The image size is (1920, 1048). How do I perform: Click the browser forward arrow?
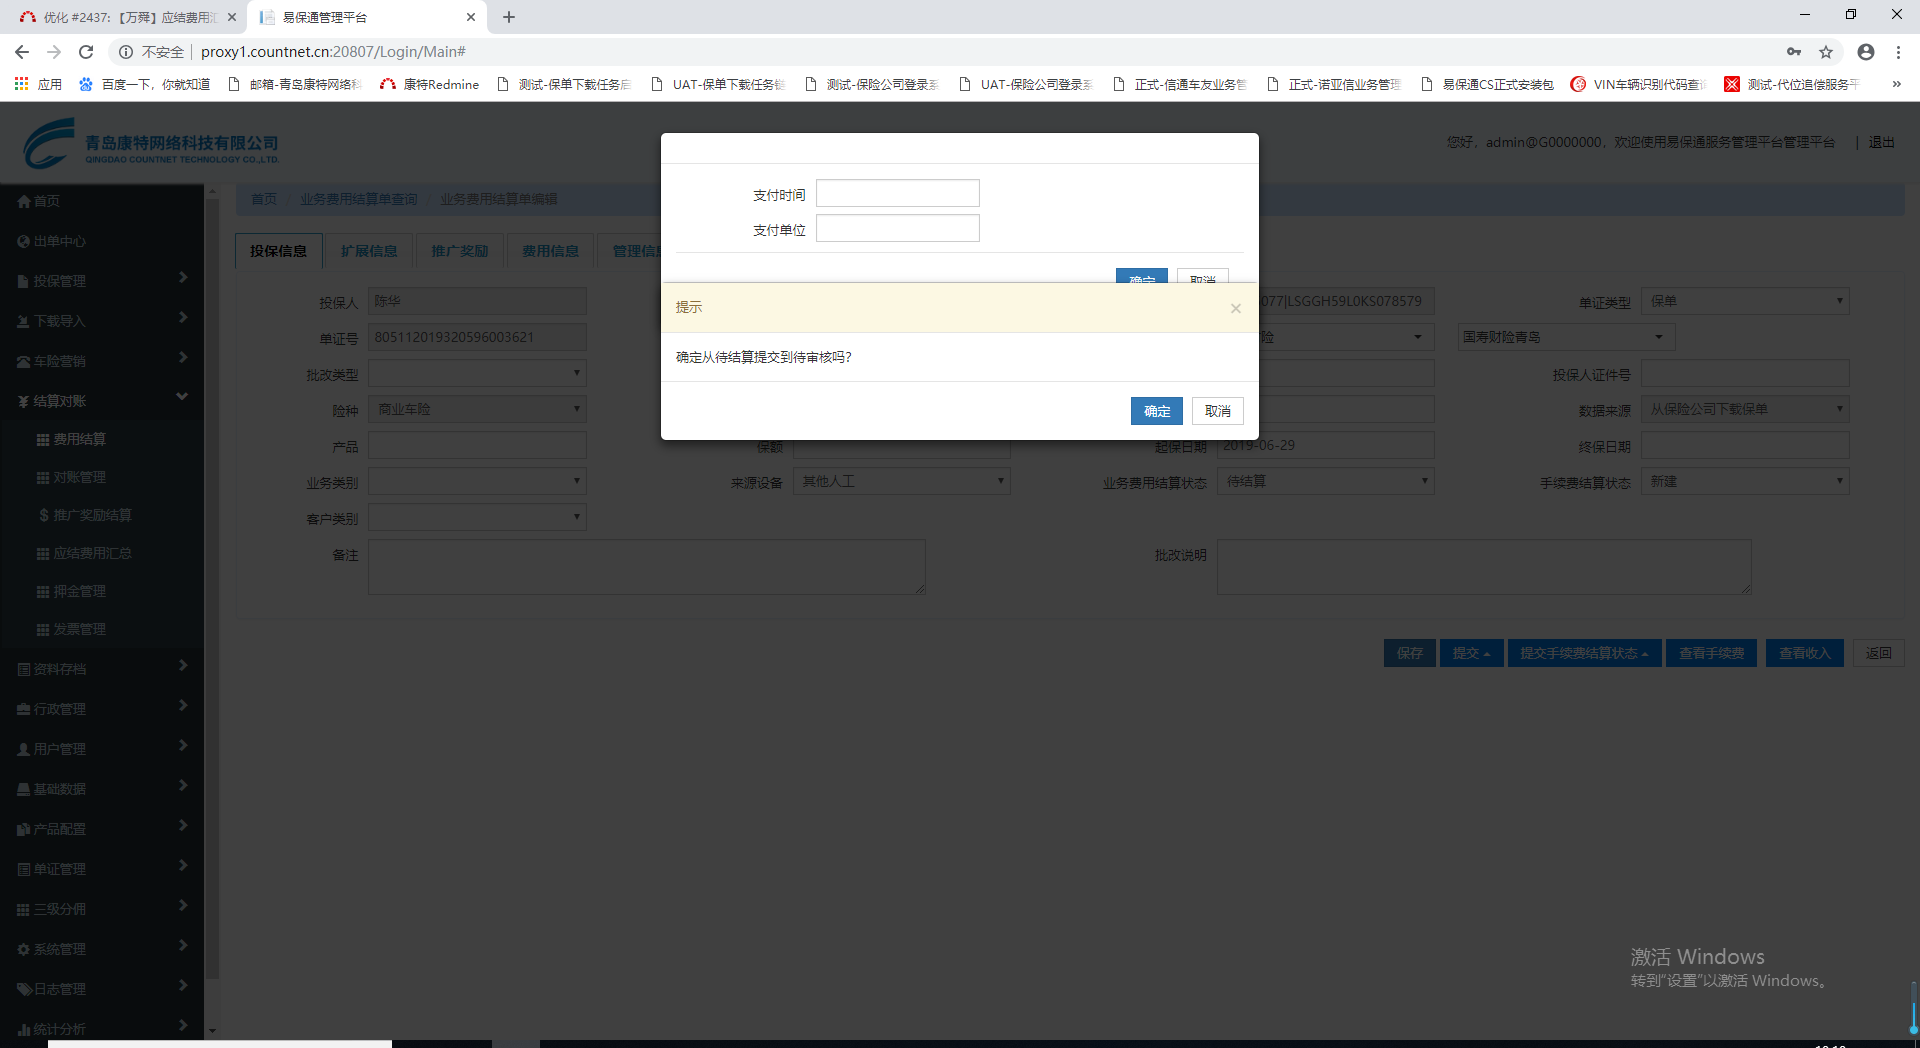tap(54, 52)
